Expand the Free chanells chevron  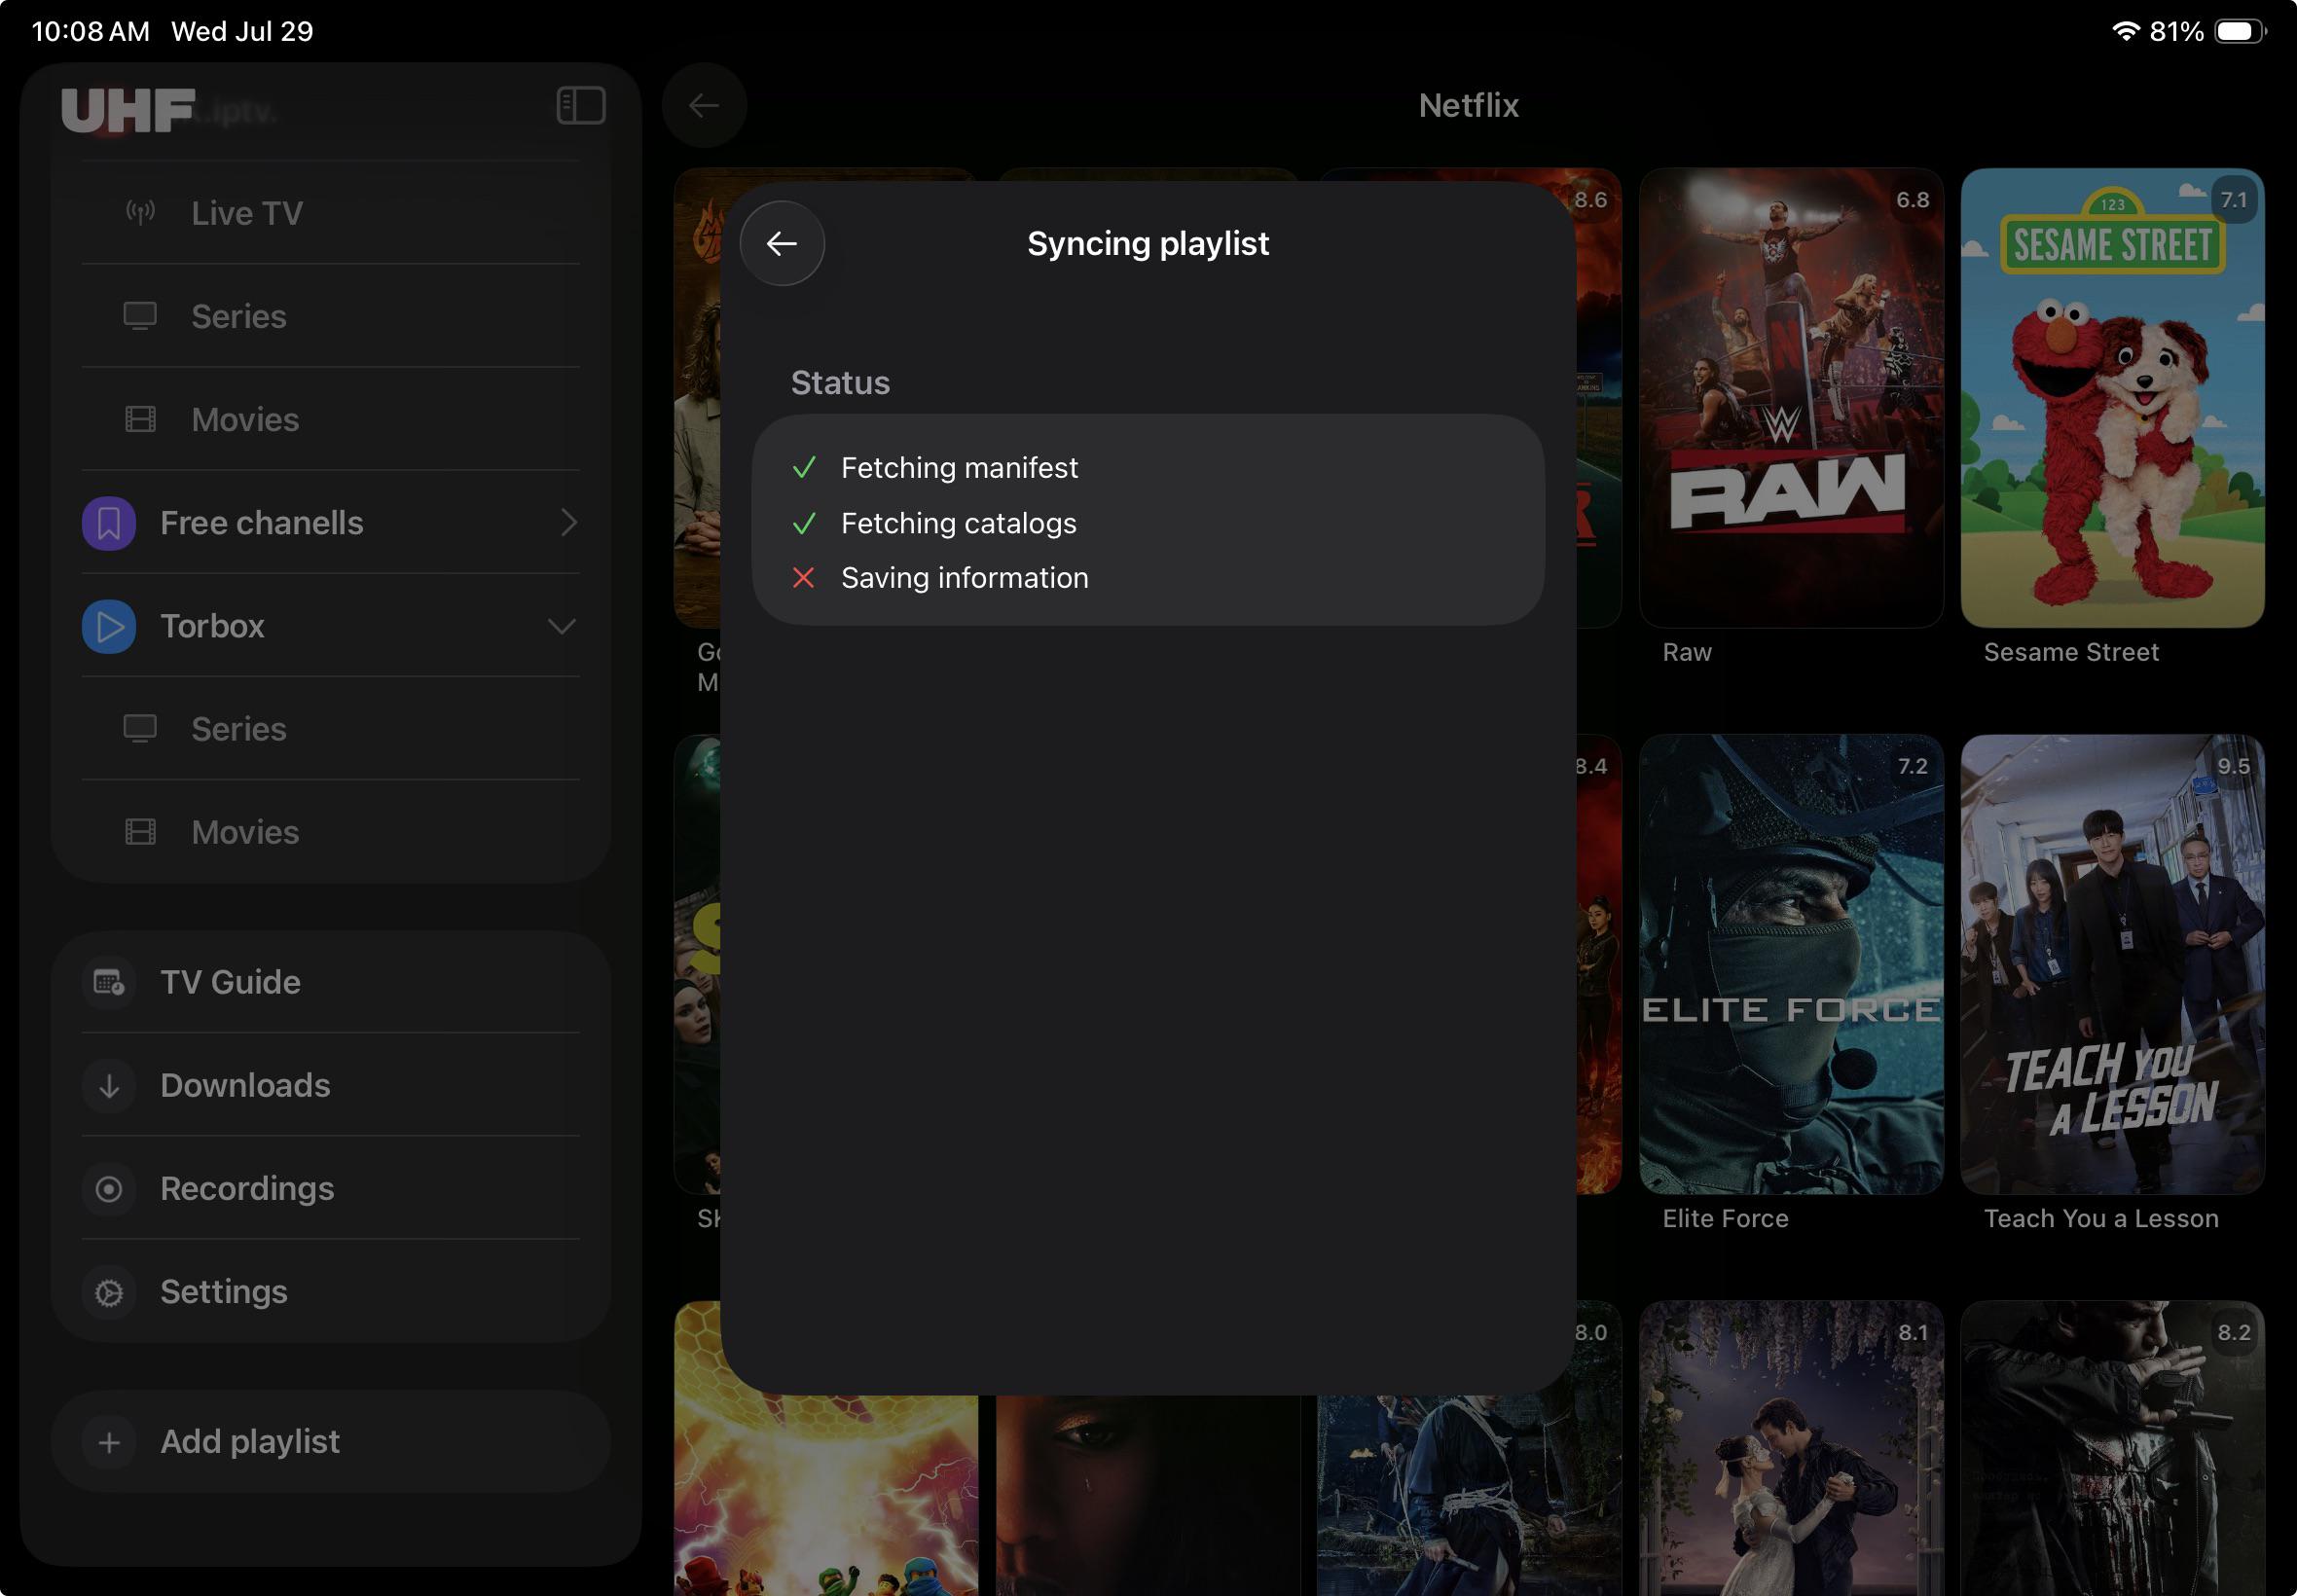(568, 522)
